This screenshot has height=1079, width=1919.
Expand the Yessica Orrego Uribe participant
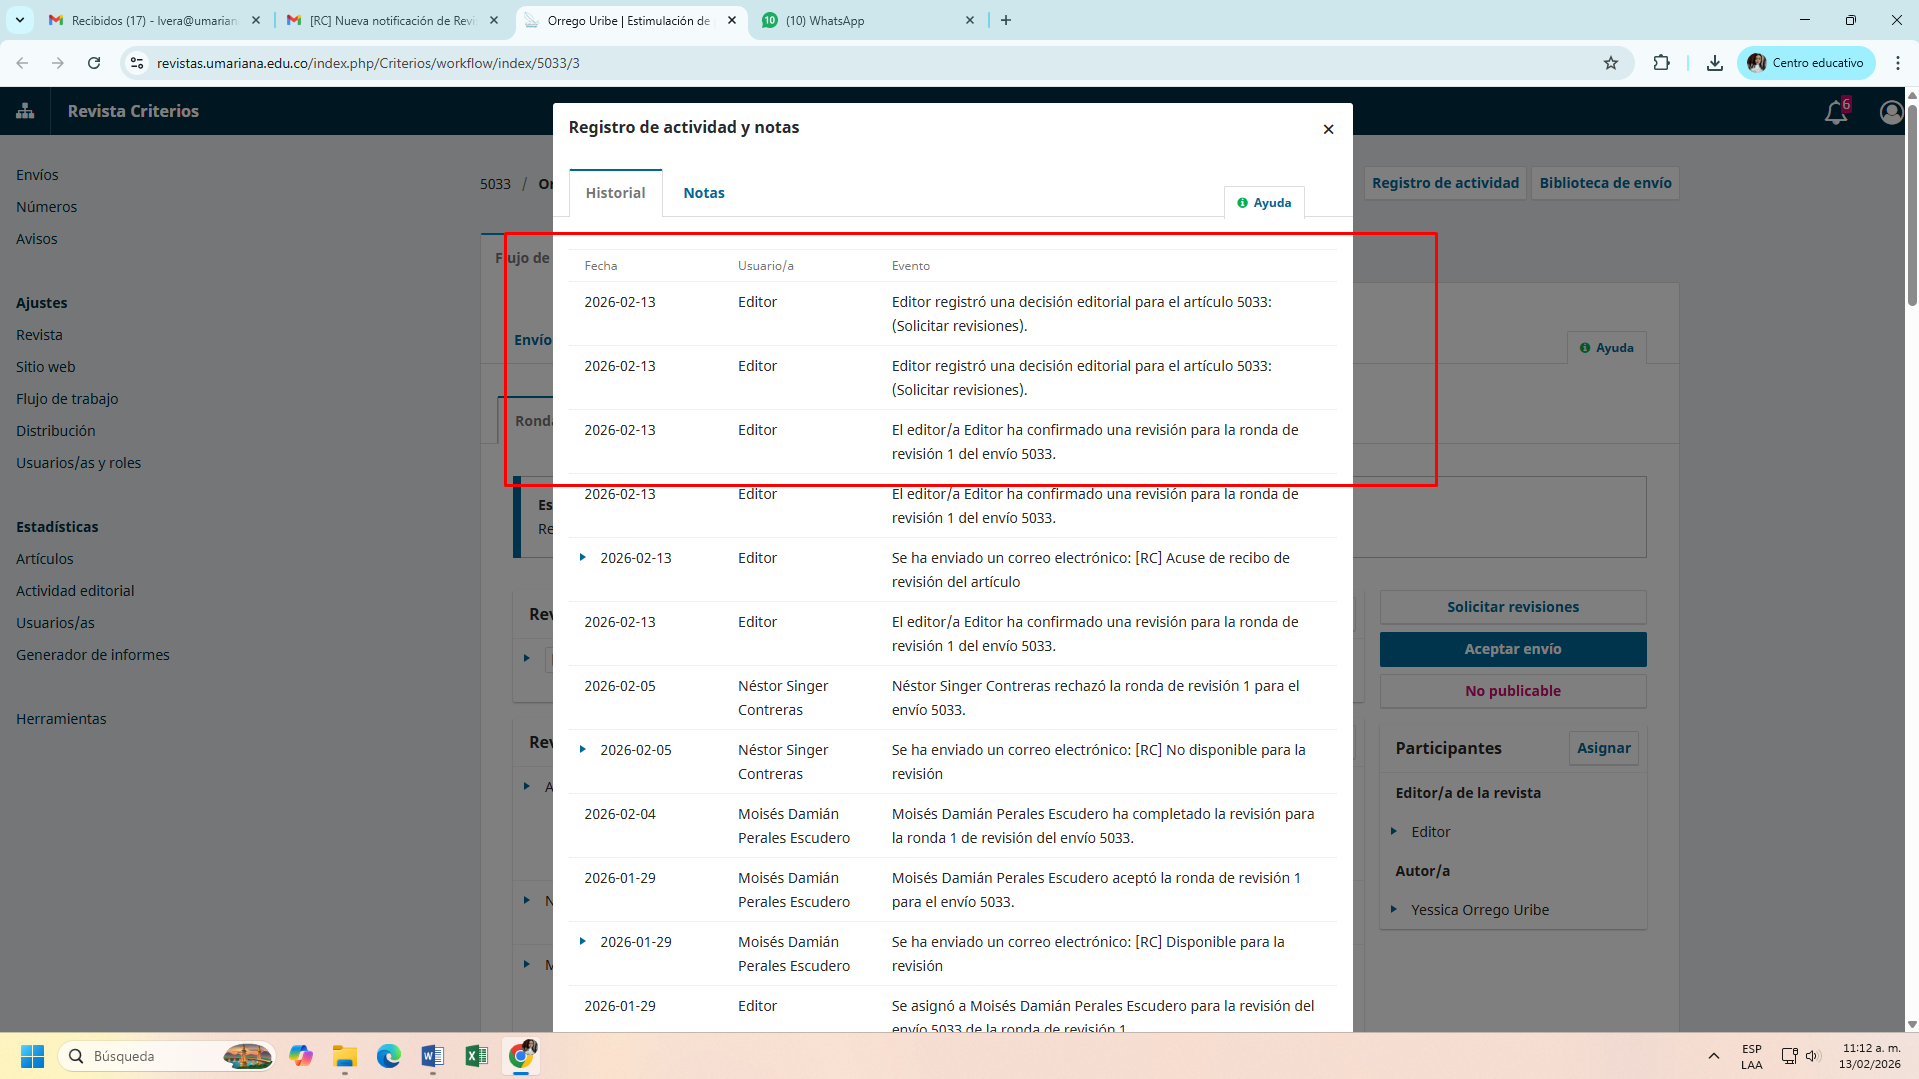pos(1394,910)
